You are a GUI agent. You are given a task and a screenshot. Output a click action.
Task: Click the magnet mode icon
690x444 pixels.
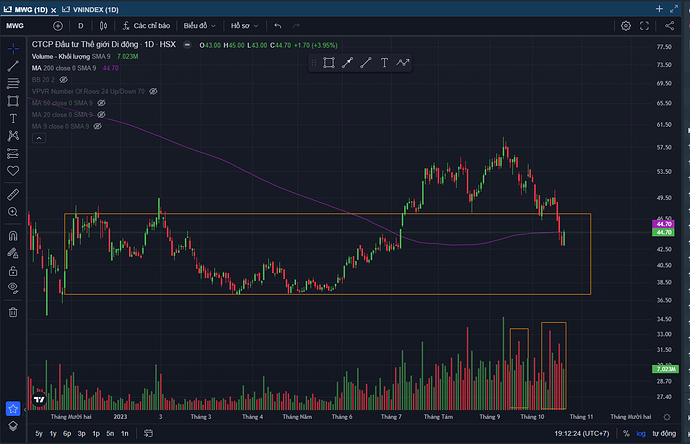click(x=13, y=236)
